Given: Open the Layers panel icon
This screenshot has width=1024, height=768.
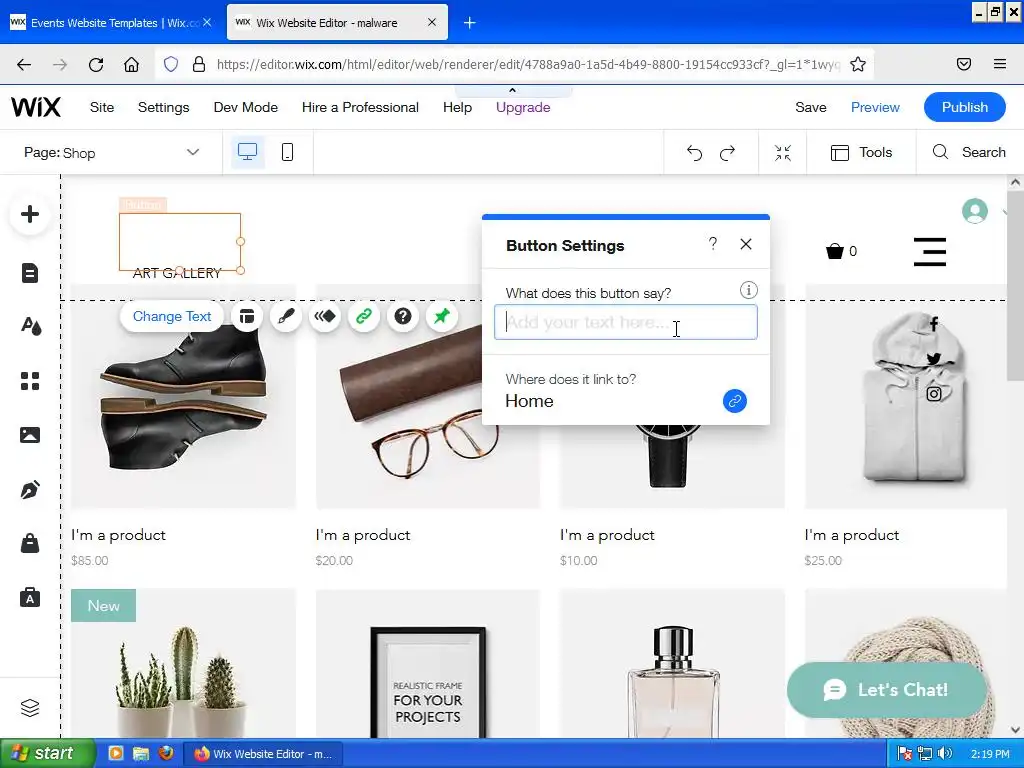Looking at the screenshot, I should click(29, 708).
